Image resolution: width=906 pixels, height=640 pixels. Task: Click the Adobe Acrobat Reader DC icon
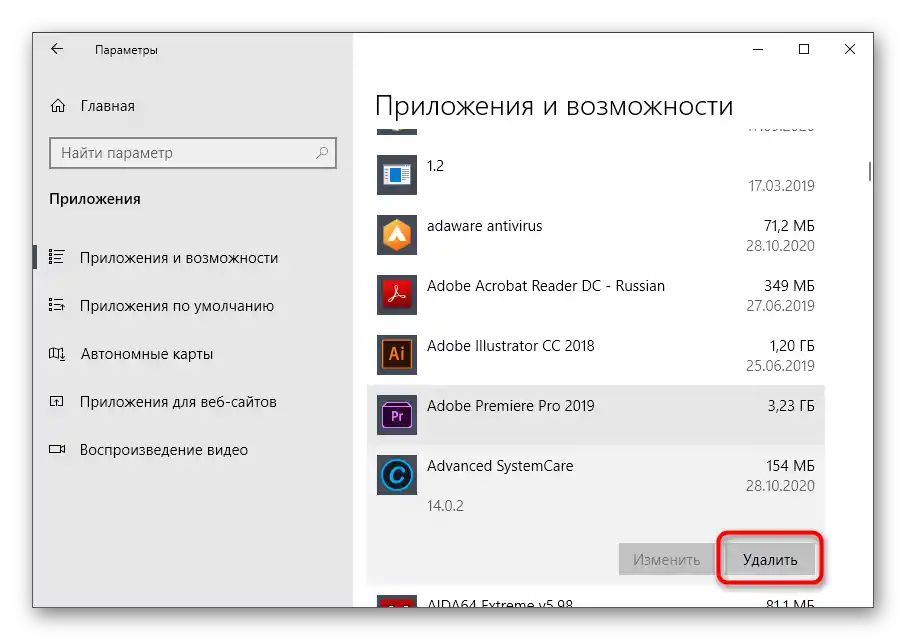(397, 295)
